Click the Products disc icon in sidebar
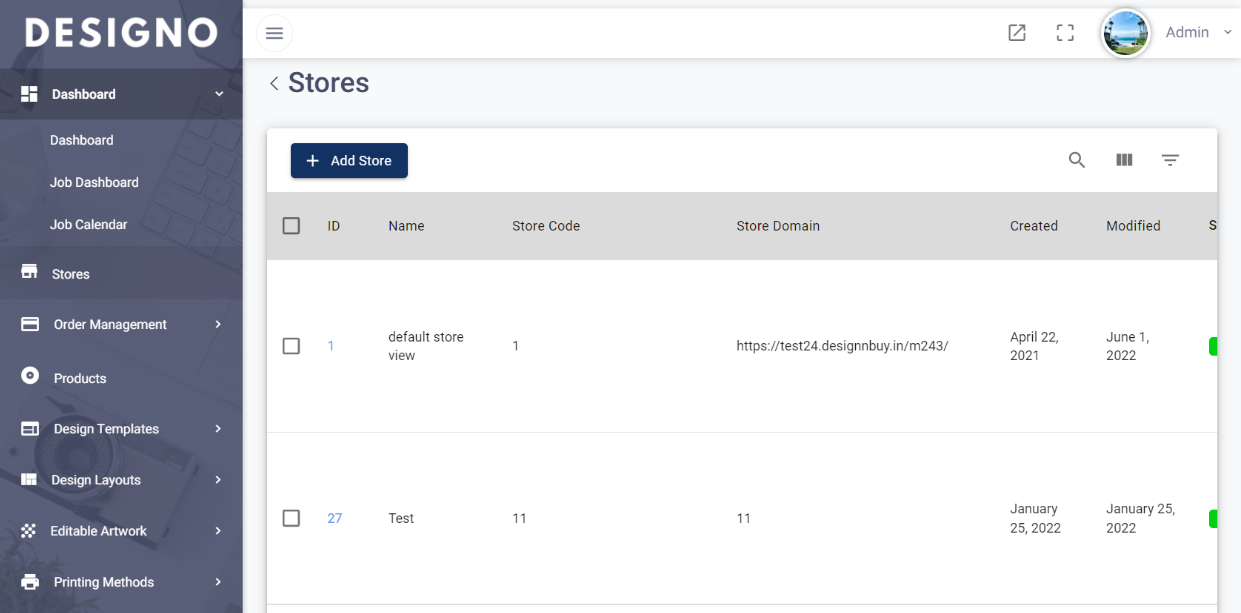The width and height of the screenshot is (1241, 613). tap(30, 376)
